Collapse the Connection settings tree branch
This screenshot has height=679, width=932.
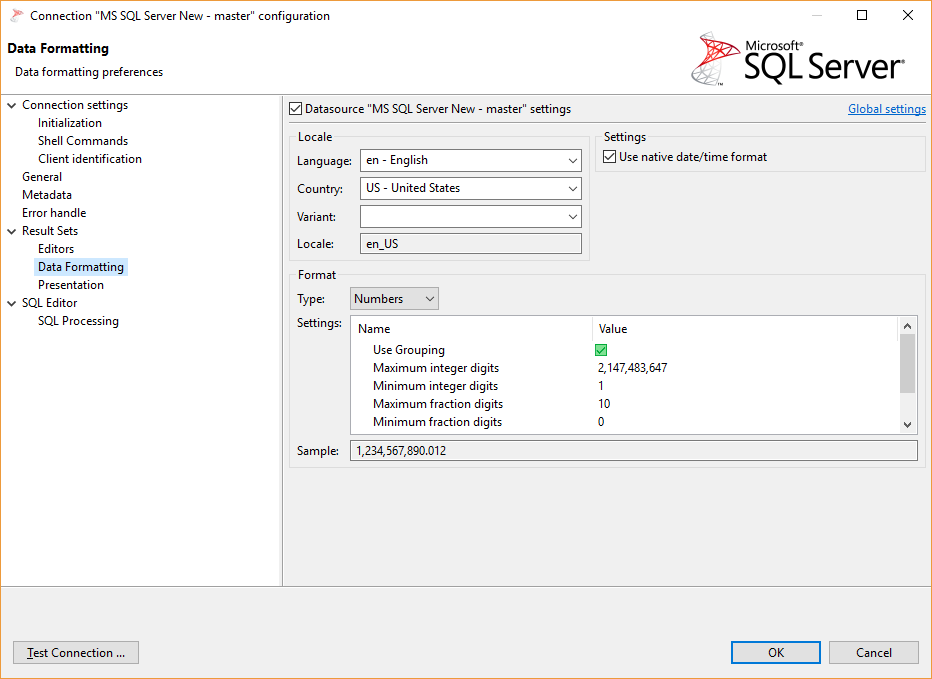(12, 104)
